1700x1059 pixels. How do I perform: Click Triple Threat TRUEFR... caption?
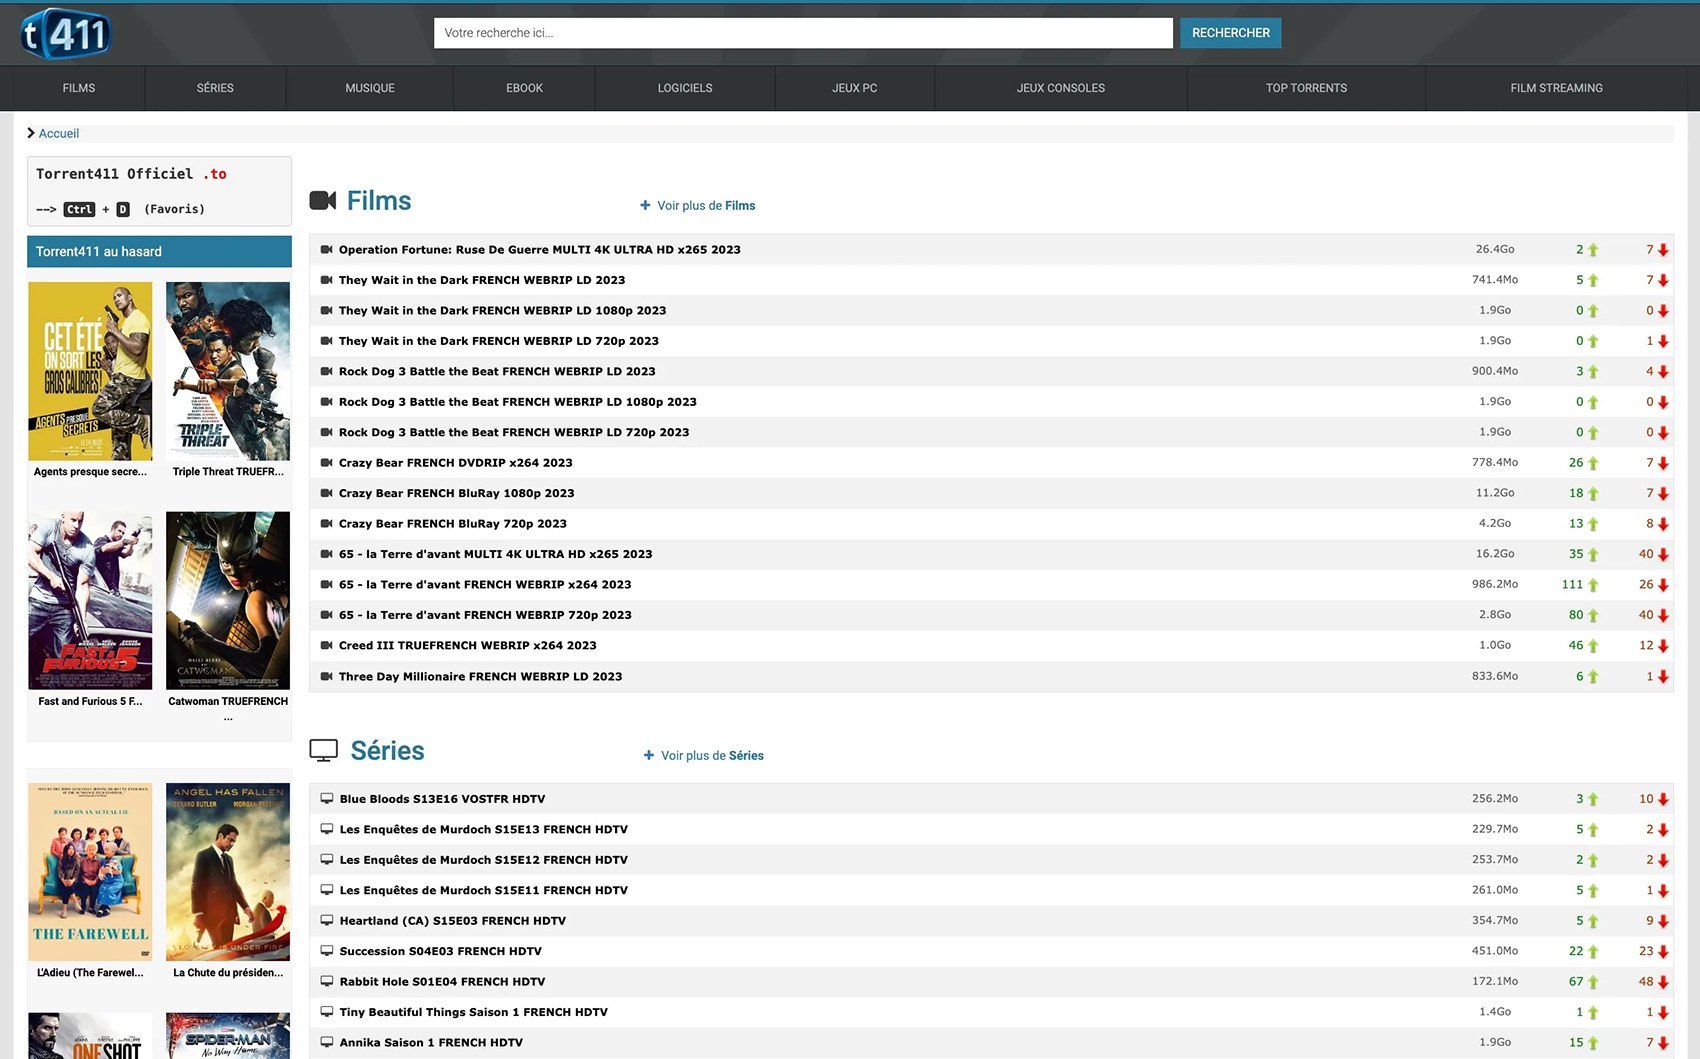click(x=228, y=472)
